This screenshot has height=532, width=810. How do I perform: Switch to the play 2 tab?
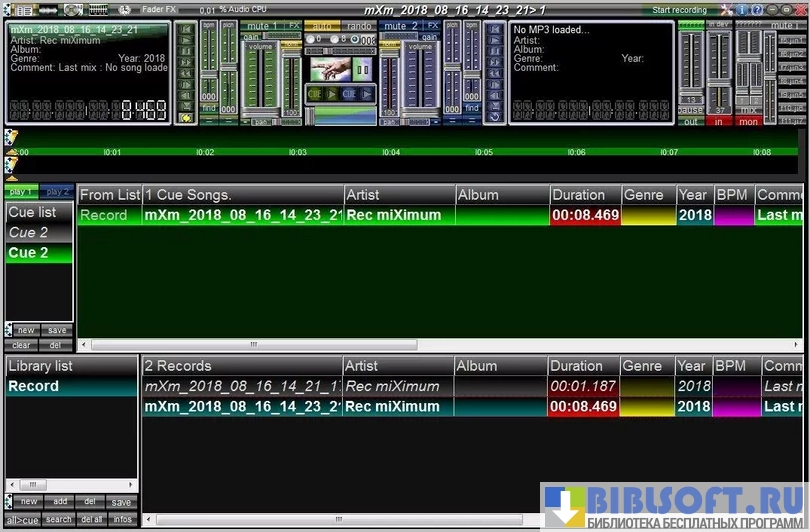point(57,191)
